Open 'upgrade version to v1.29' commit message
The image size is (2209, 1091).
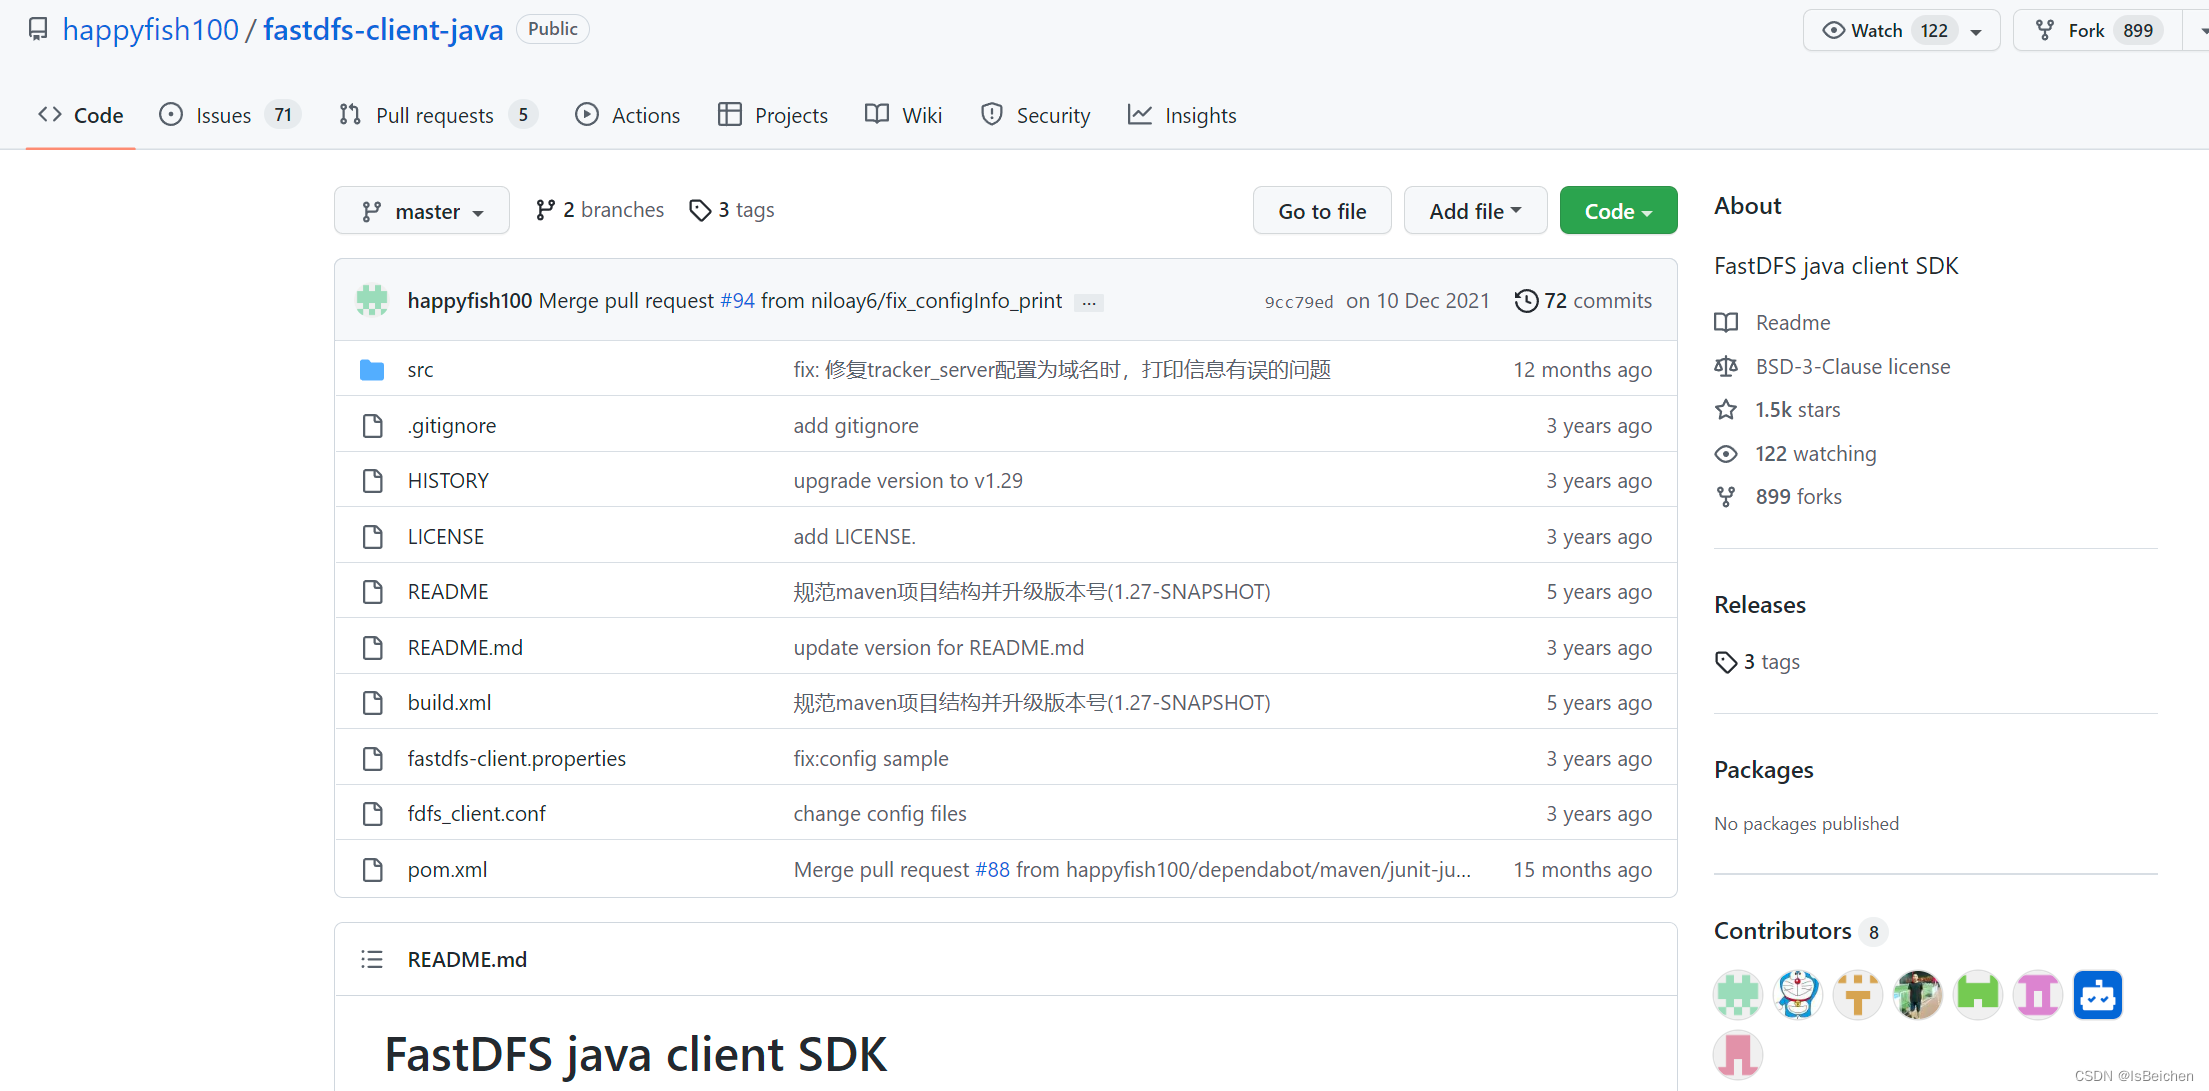[908, 481]
